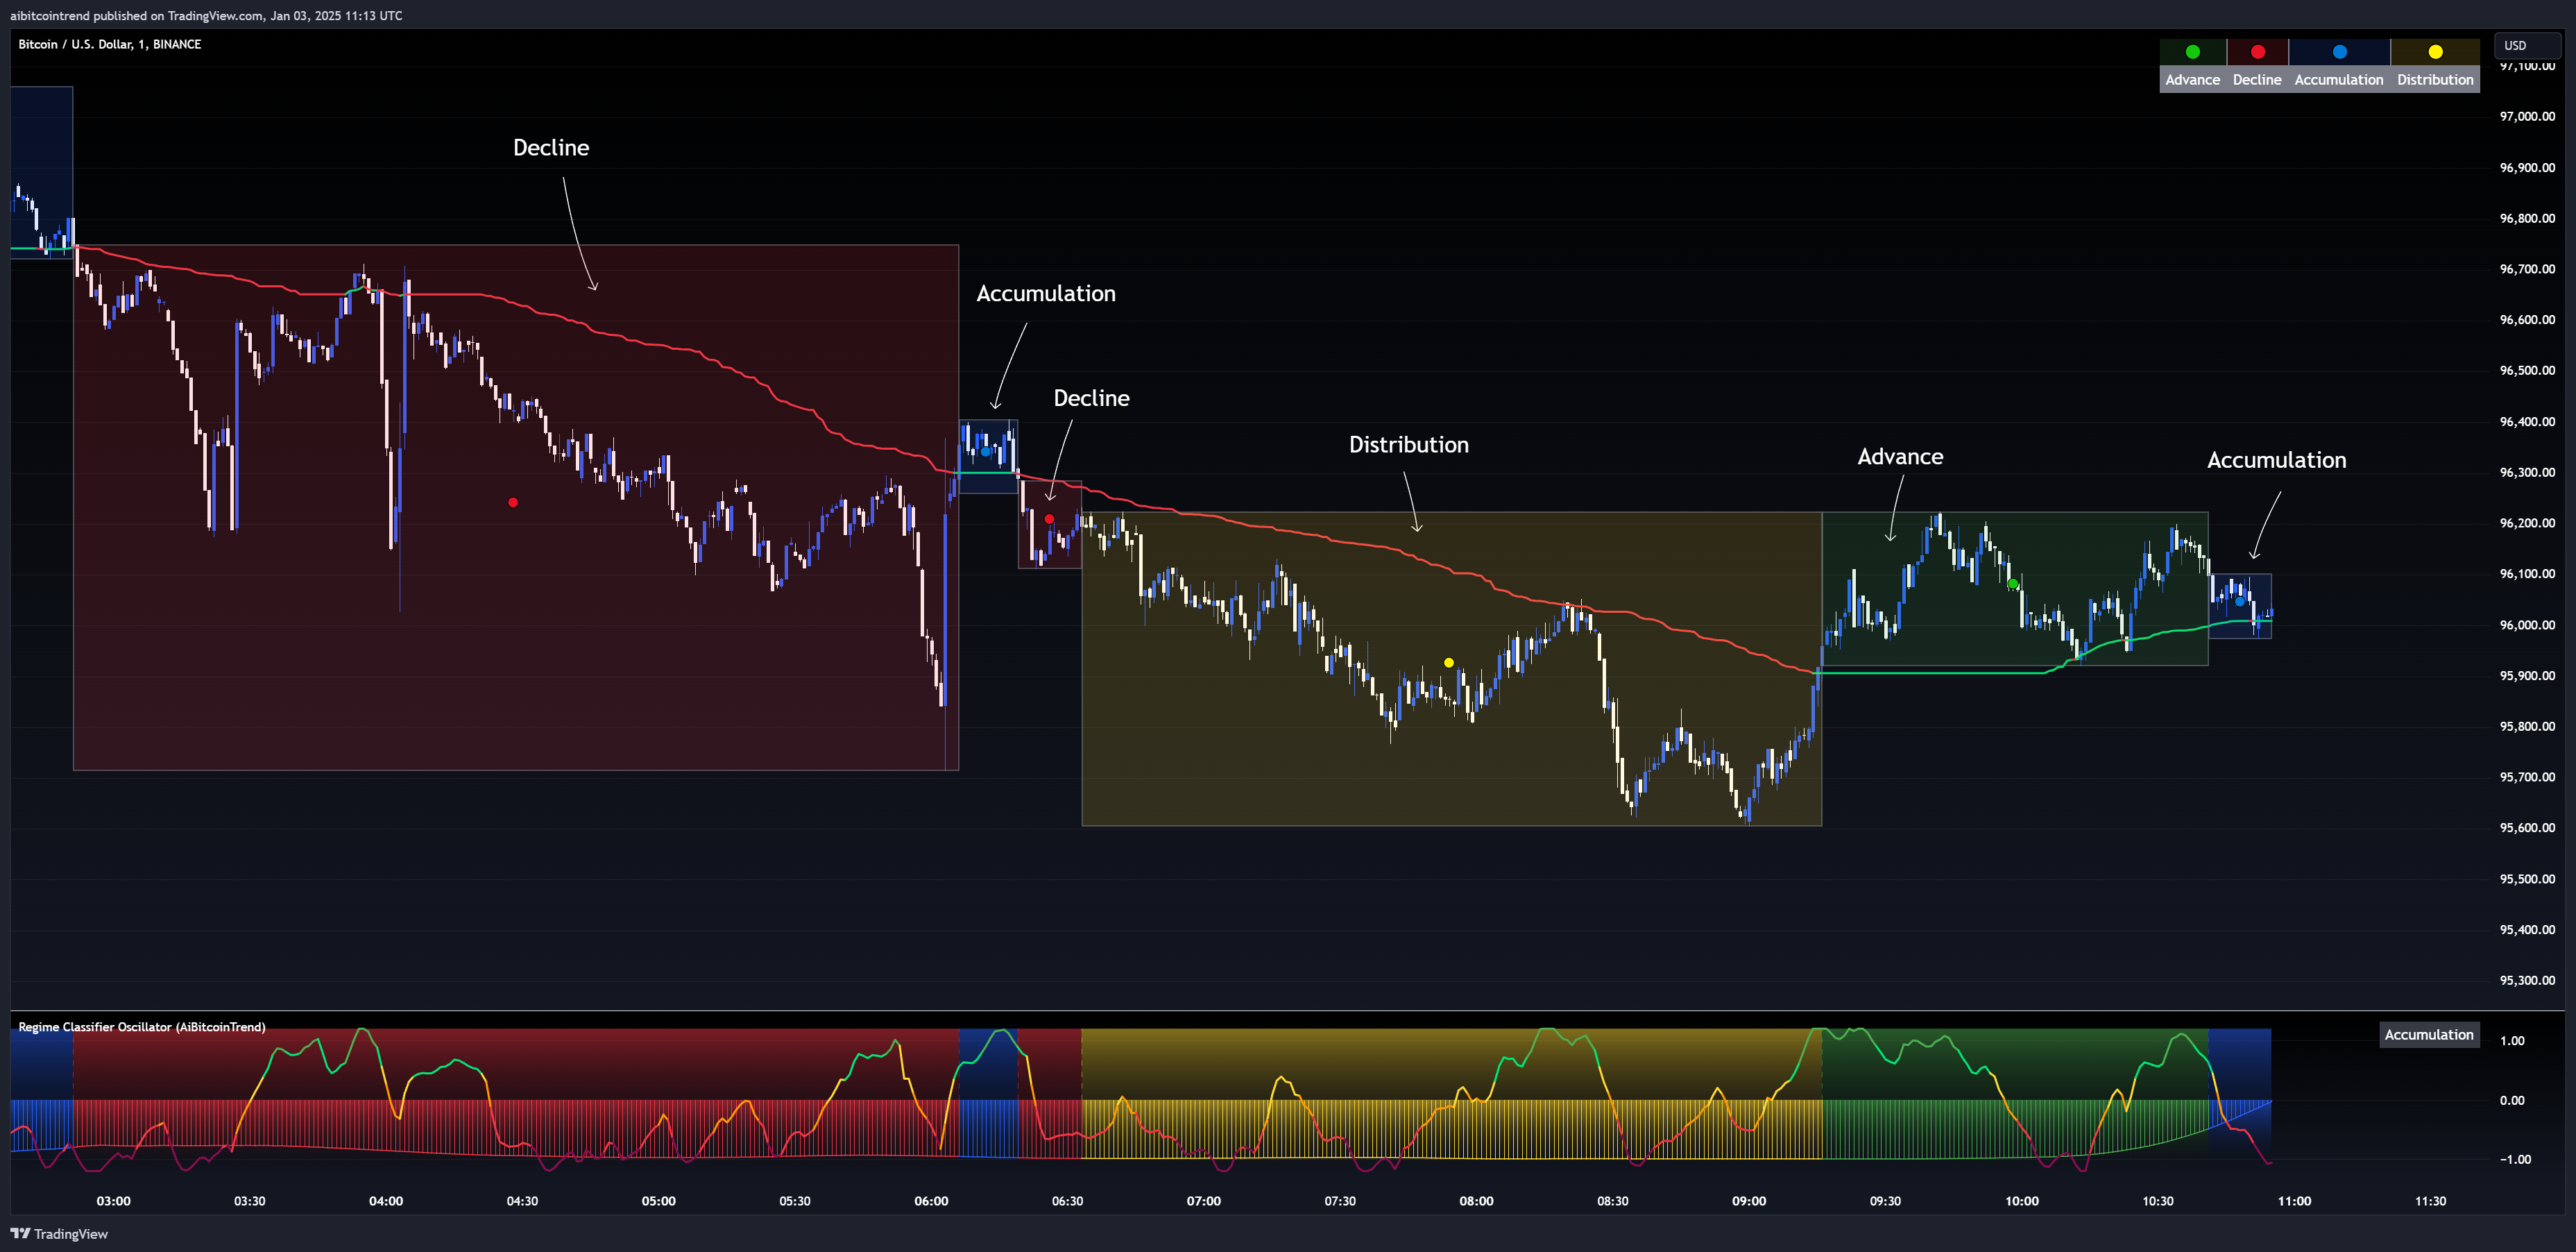
Task: Click the blue dot in first Accumulation box
Action: point(985,452)
